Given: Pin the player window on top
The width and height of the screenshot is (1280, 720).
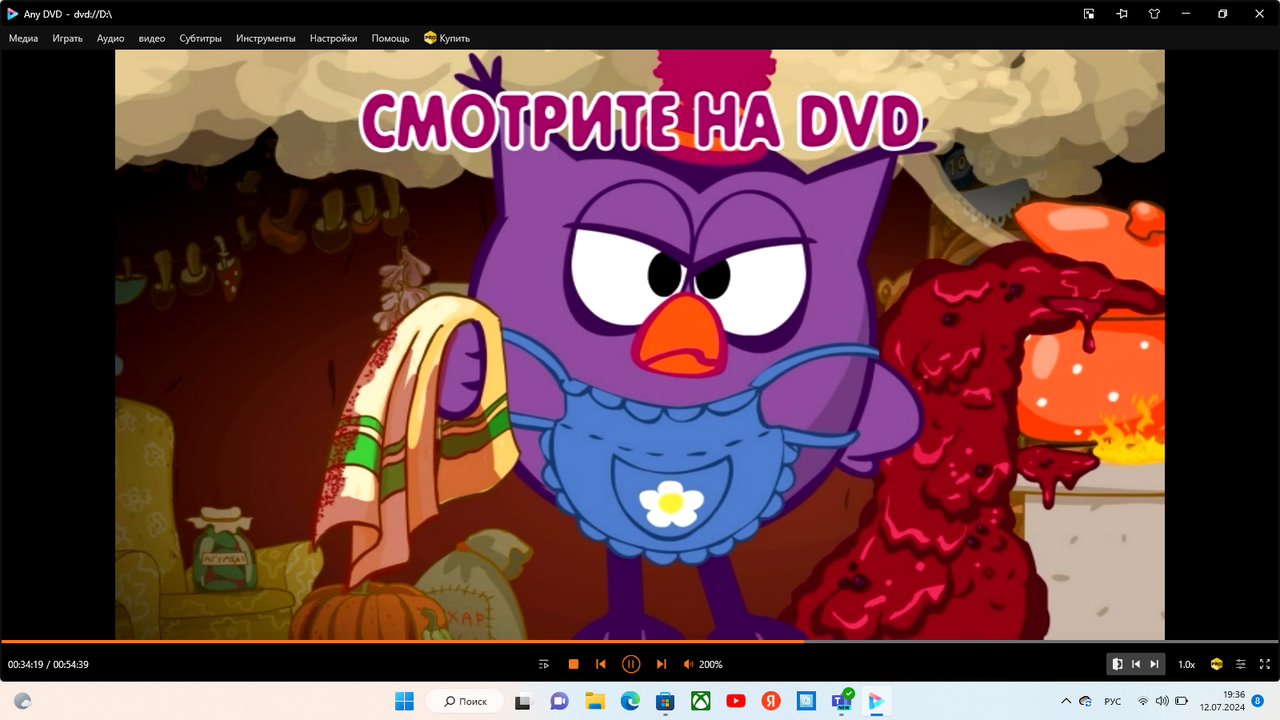Looking at the screenshot, I should [x=1122, y=14].
